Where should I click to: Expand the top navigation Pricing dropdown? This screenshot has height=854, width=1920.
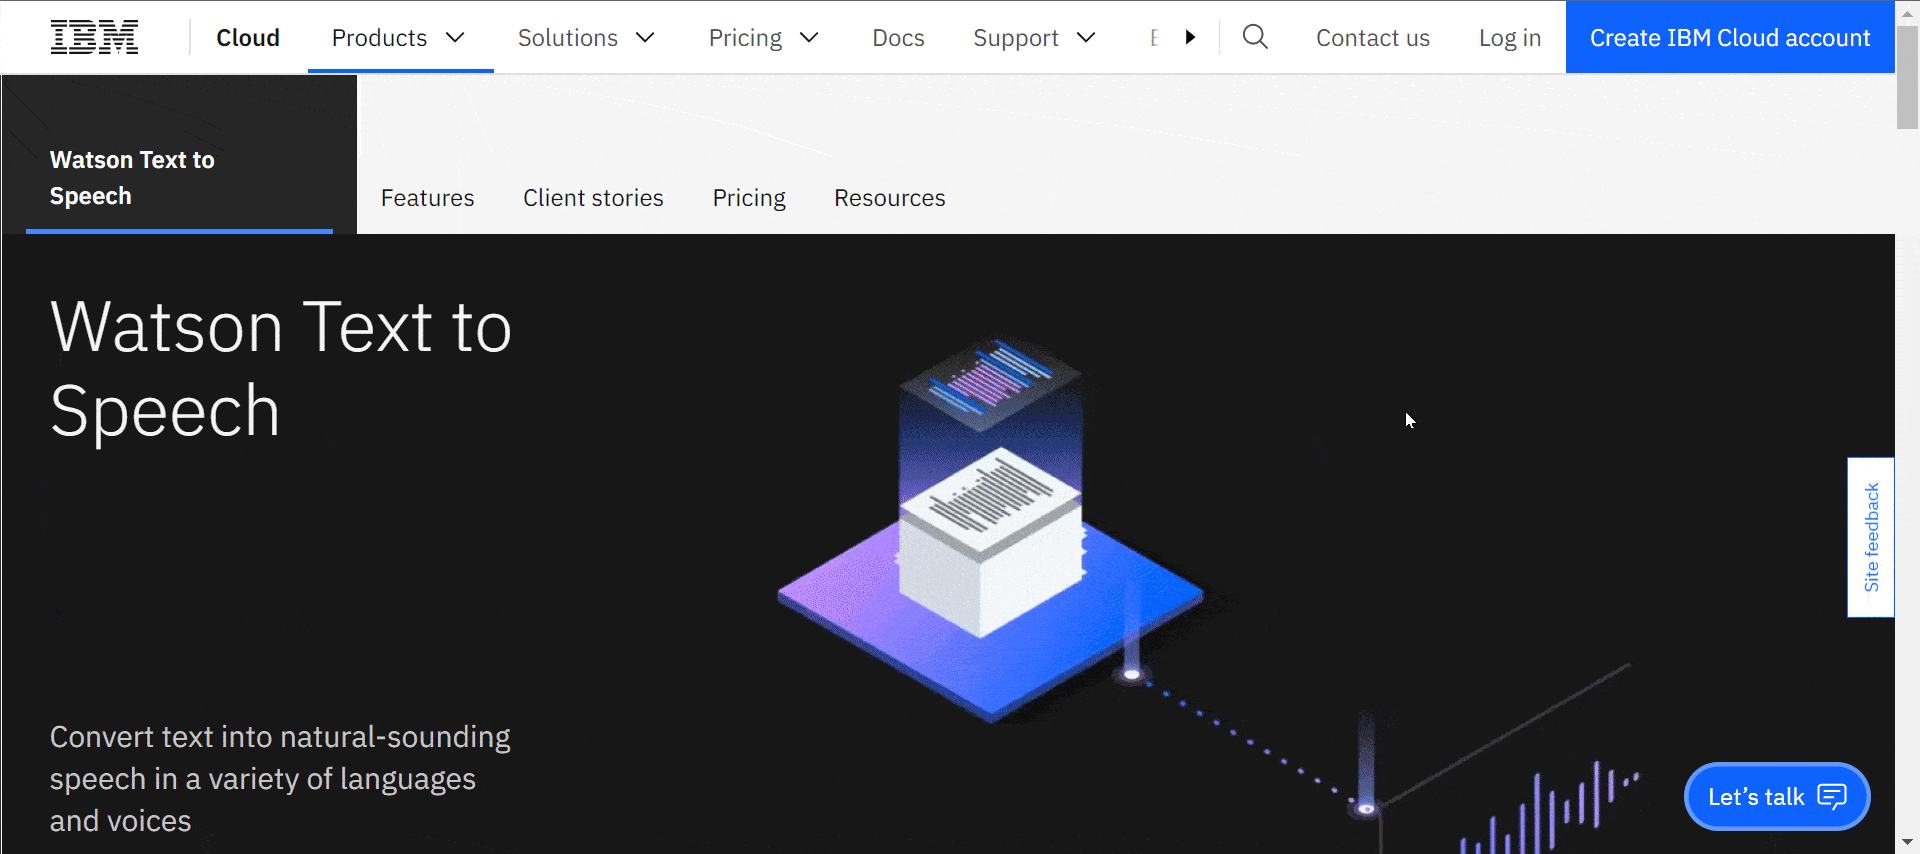(x=765, y=38)
